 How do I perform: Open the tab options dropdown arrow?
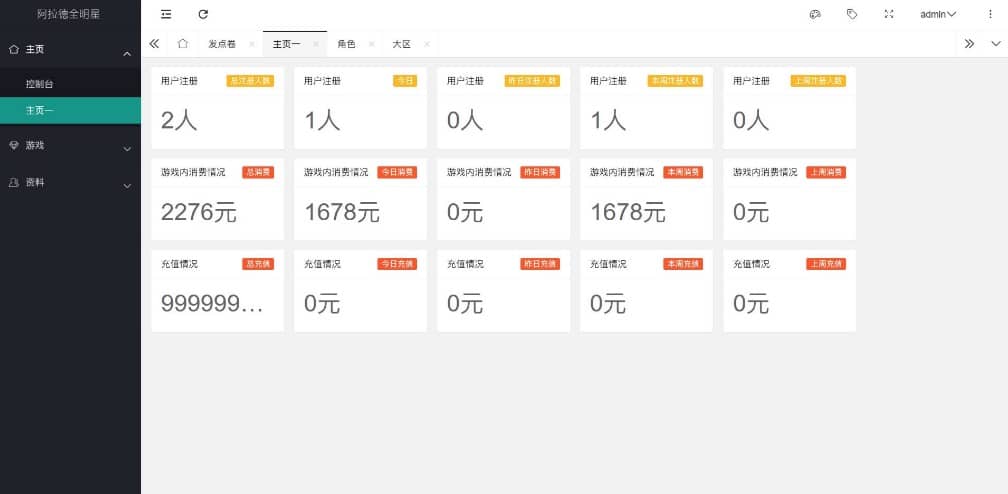[995, 44]
